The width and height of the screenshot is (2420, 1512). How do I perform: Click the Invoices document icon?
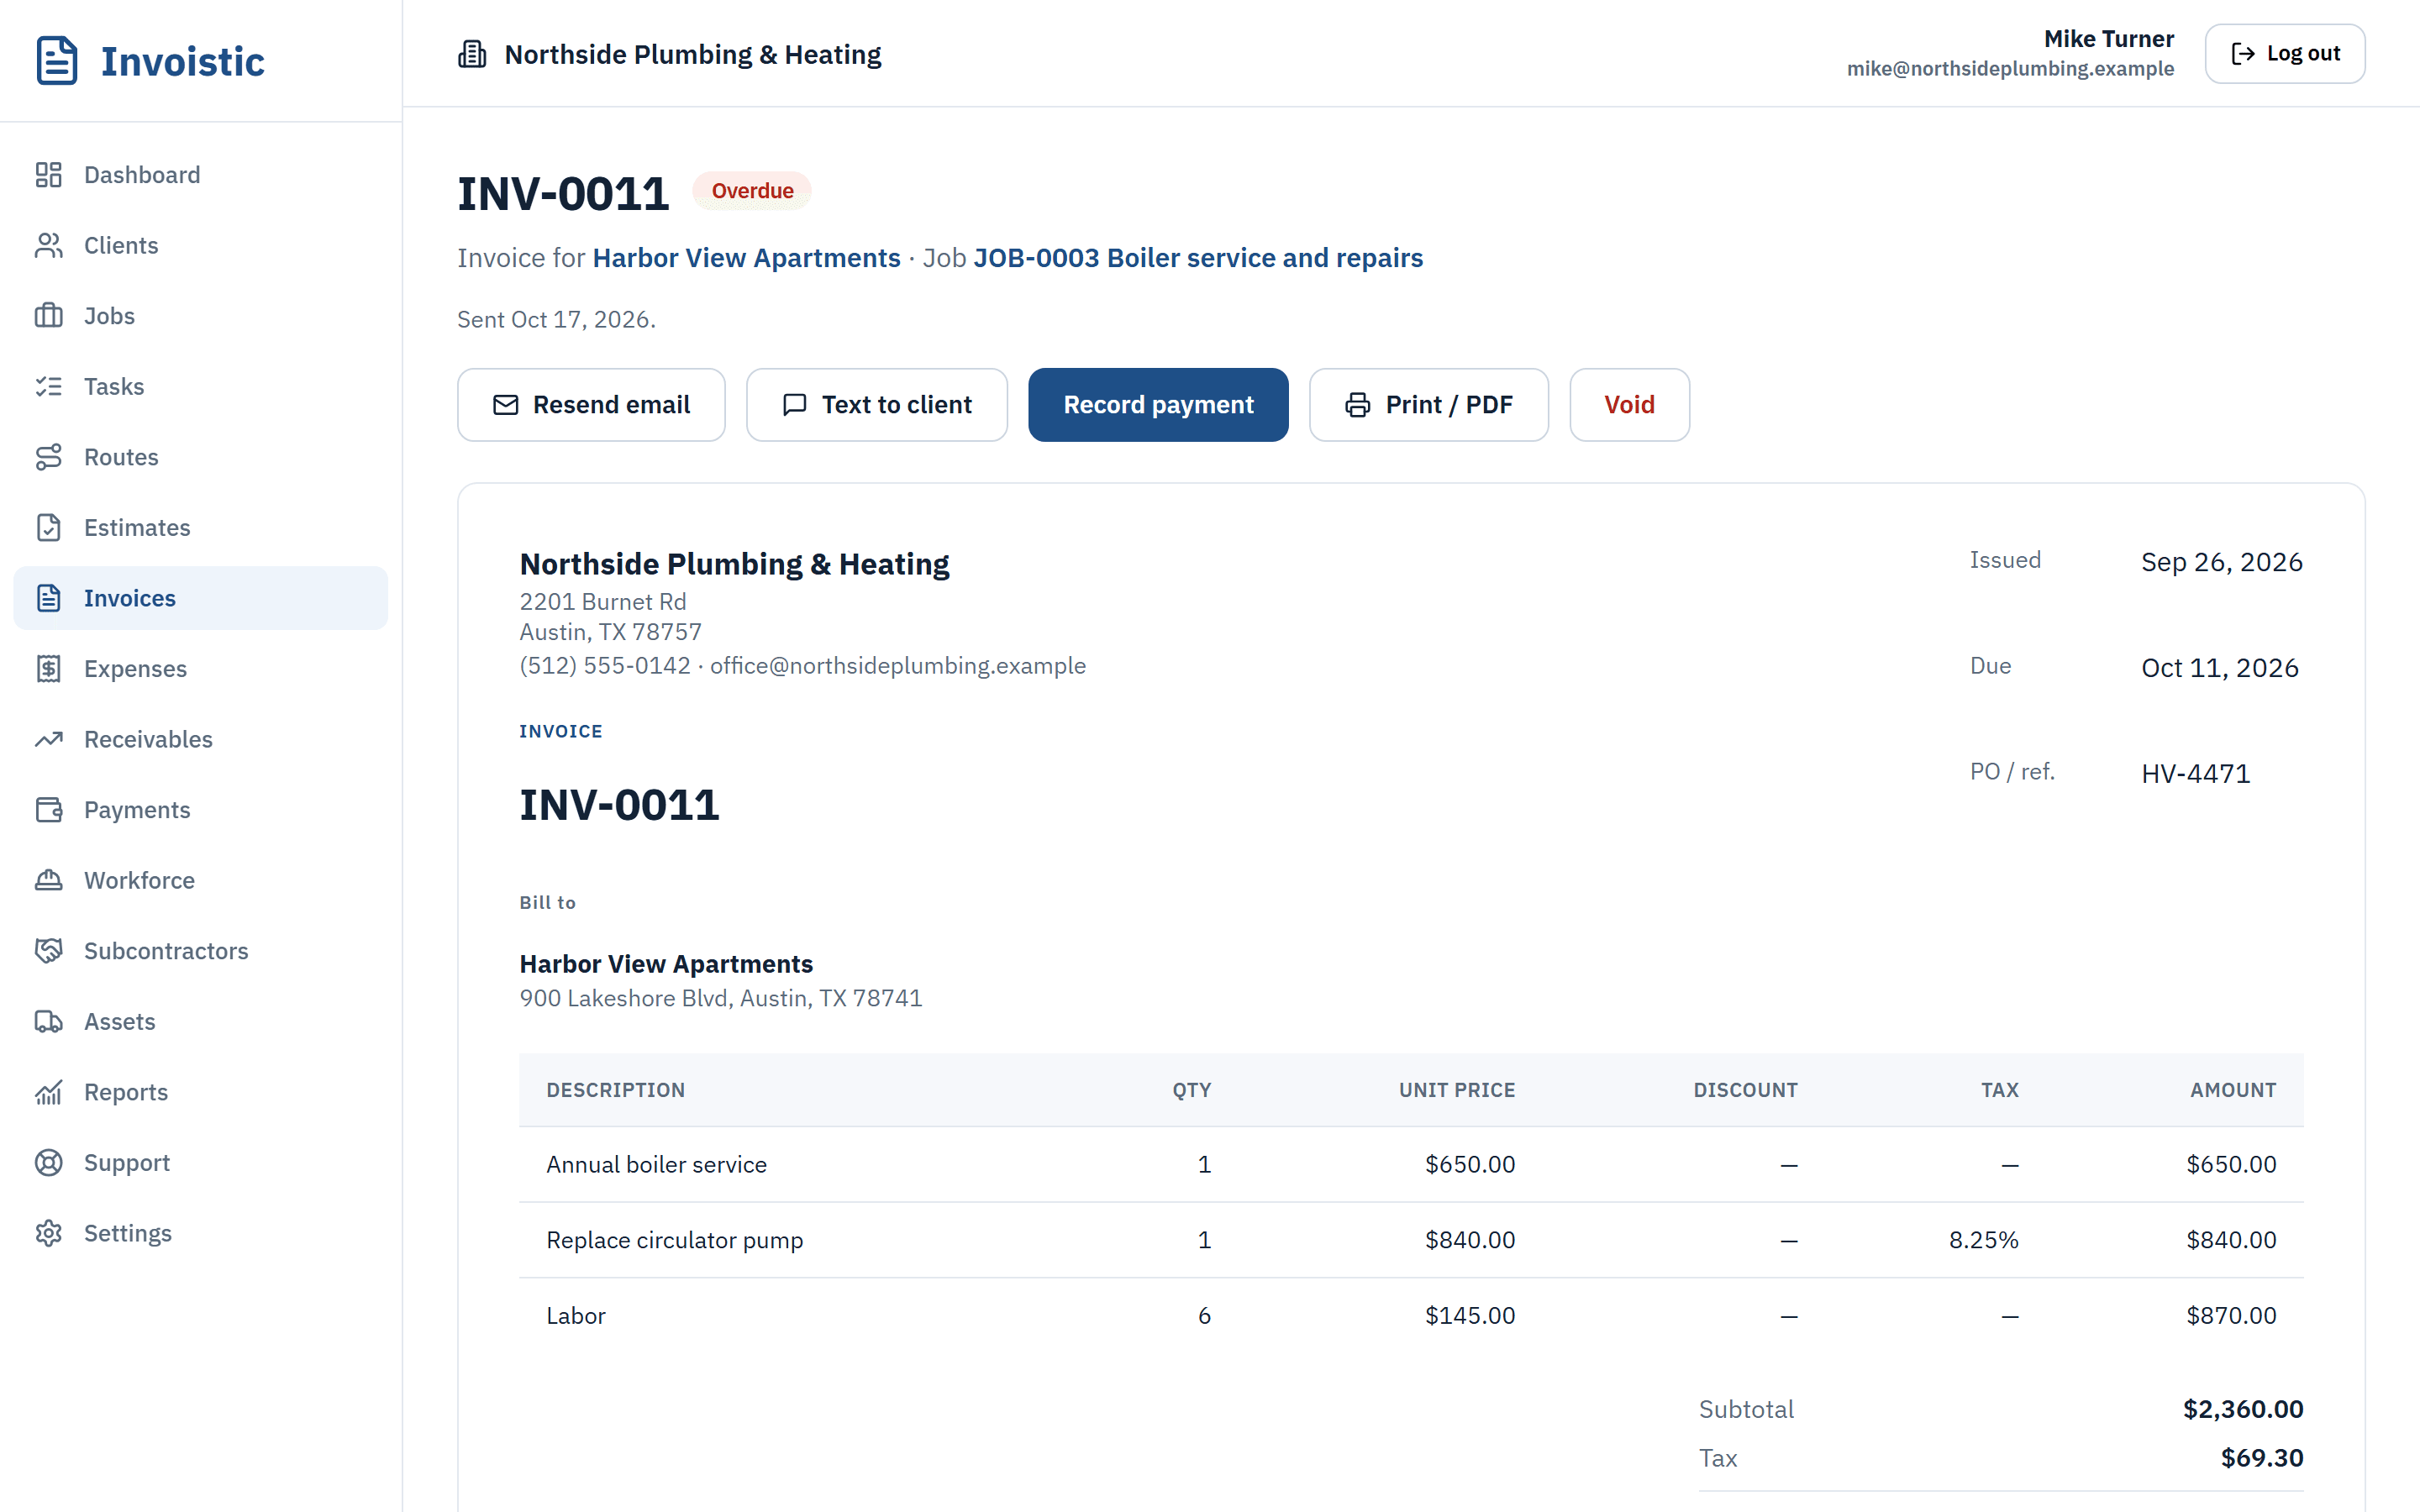tap(48, 598)
